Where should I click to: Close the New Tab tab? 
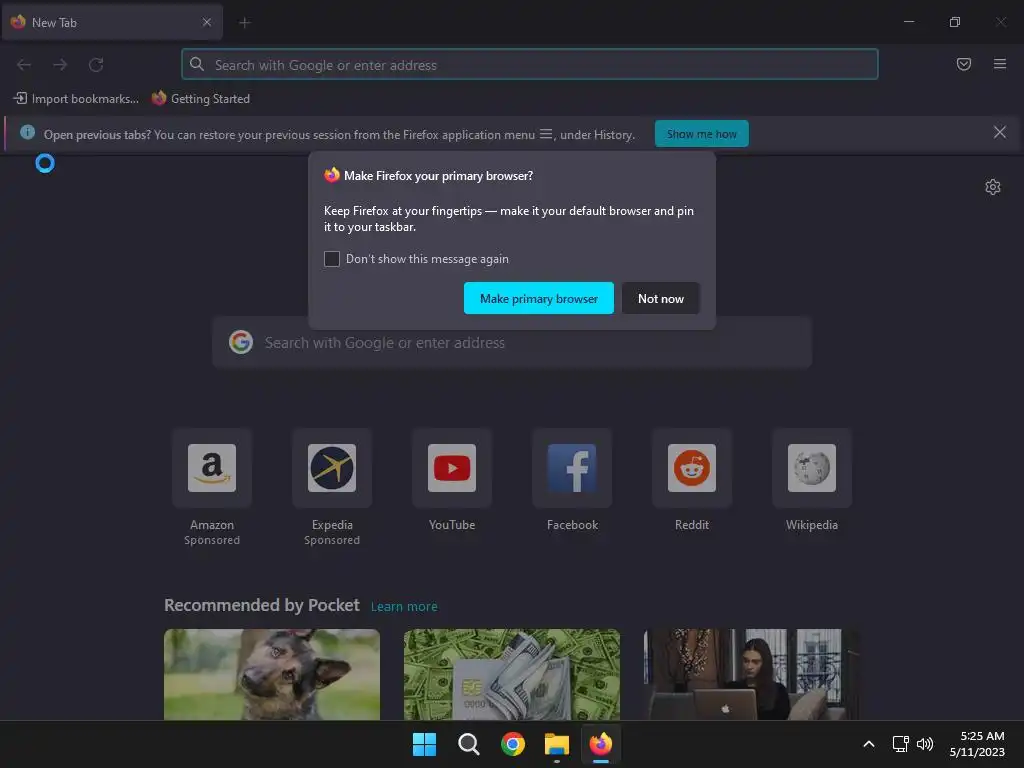[206, 22]
